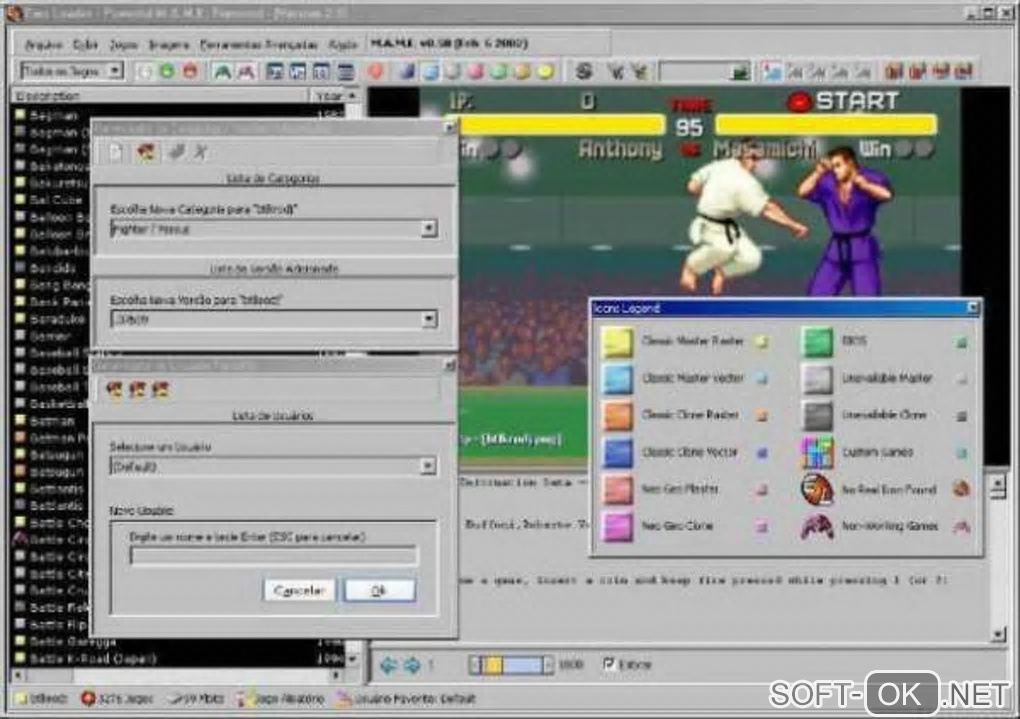
Task: Click the large No Real Icon Found icon
Action: 817,489
